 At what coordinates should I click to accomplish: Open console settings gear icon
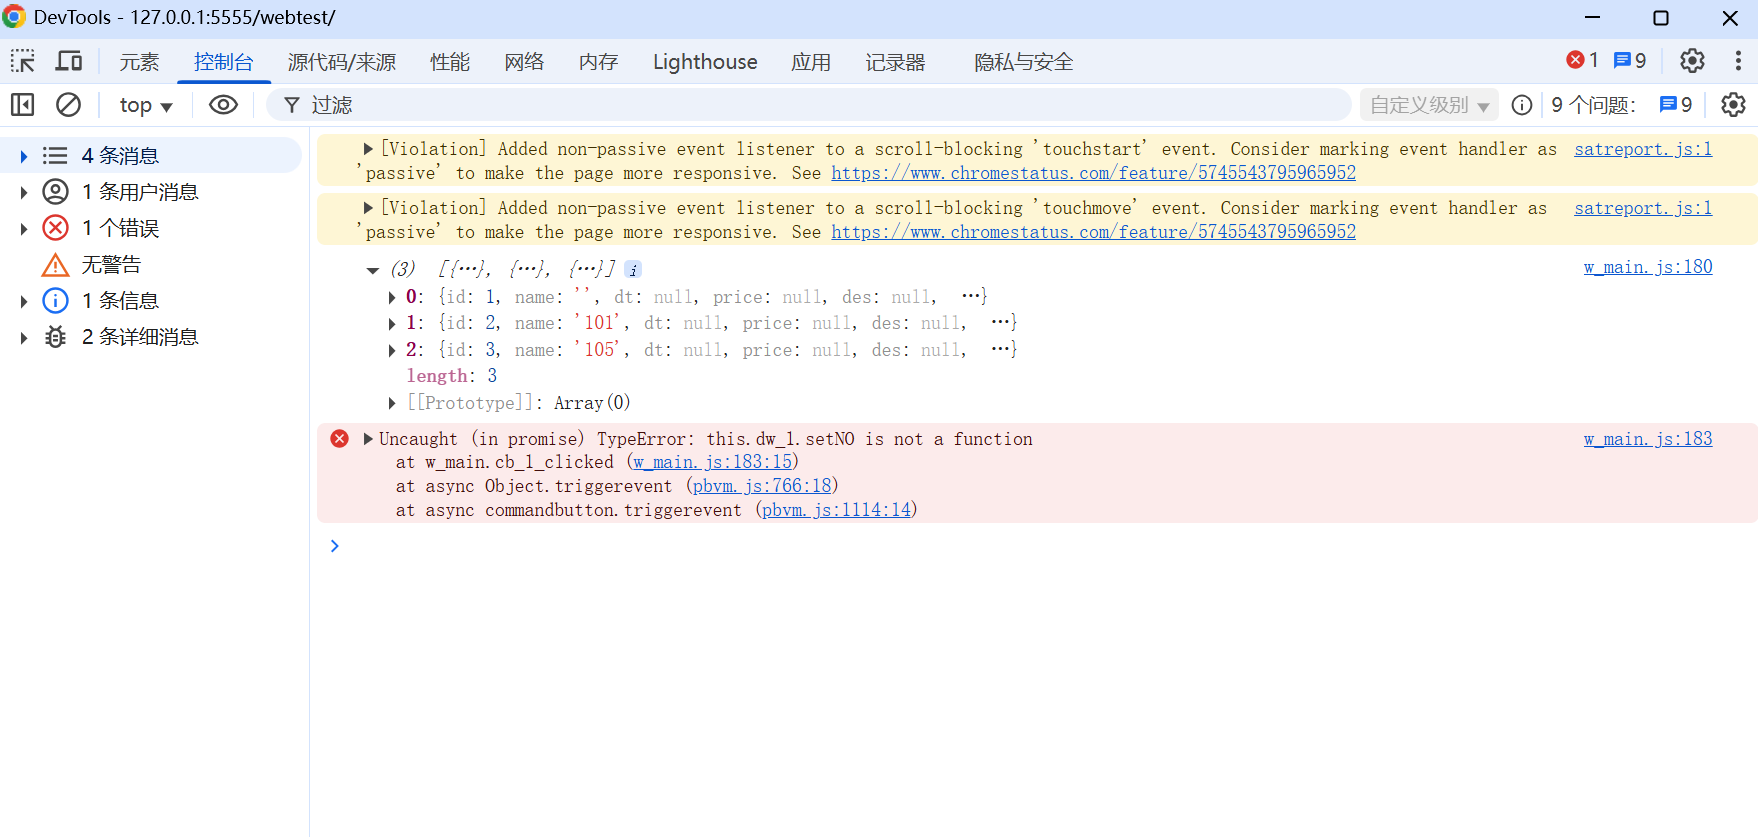[x=1733, y=105]
